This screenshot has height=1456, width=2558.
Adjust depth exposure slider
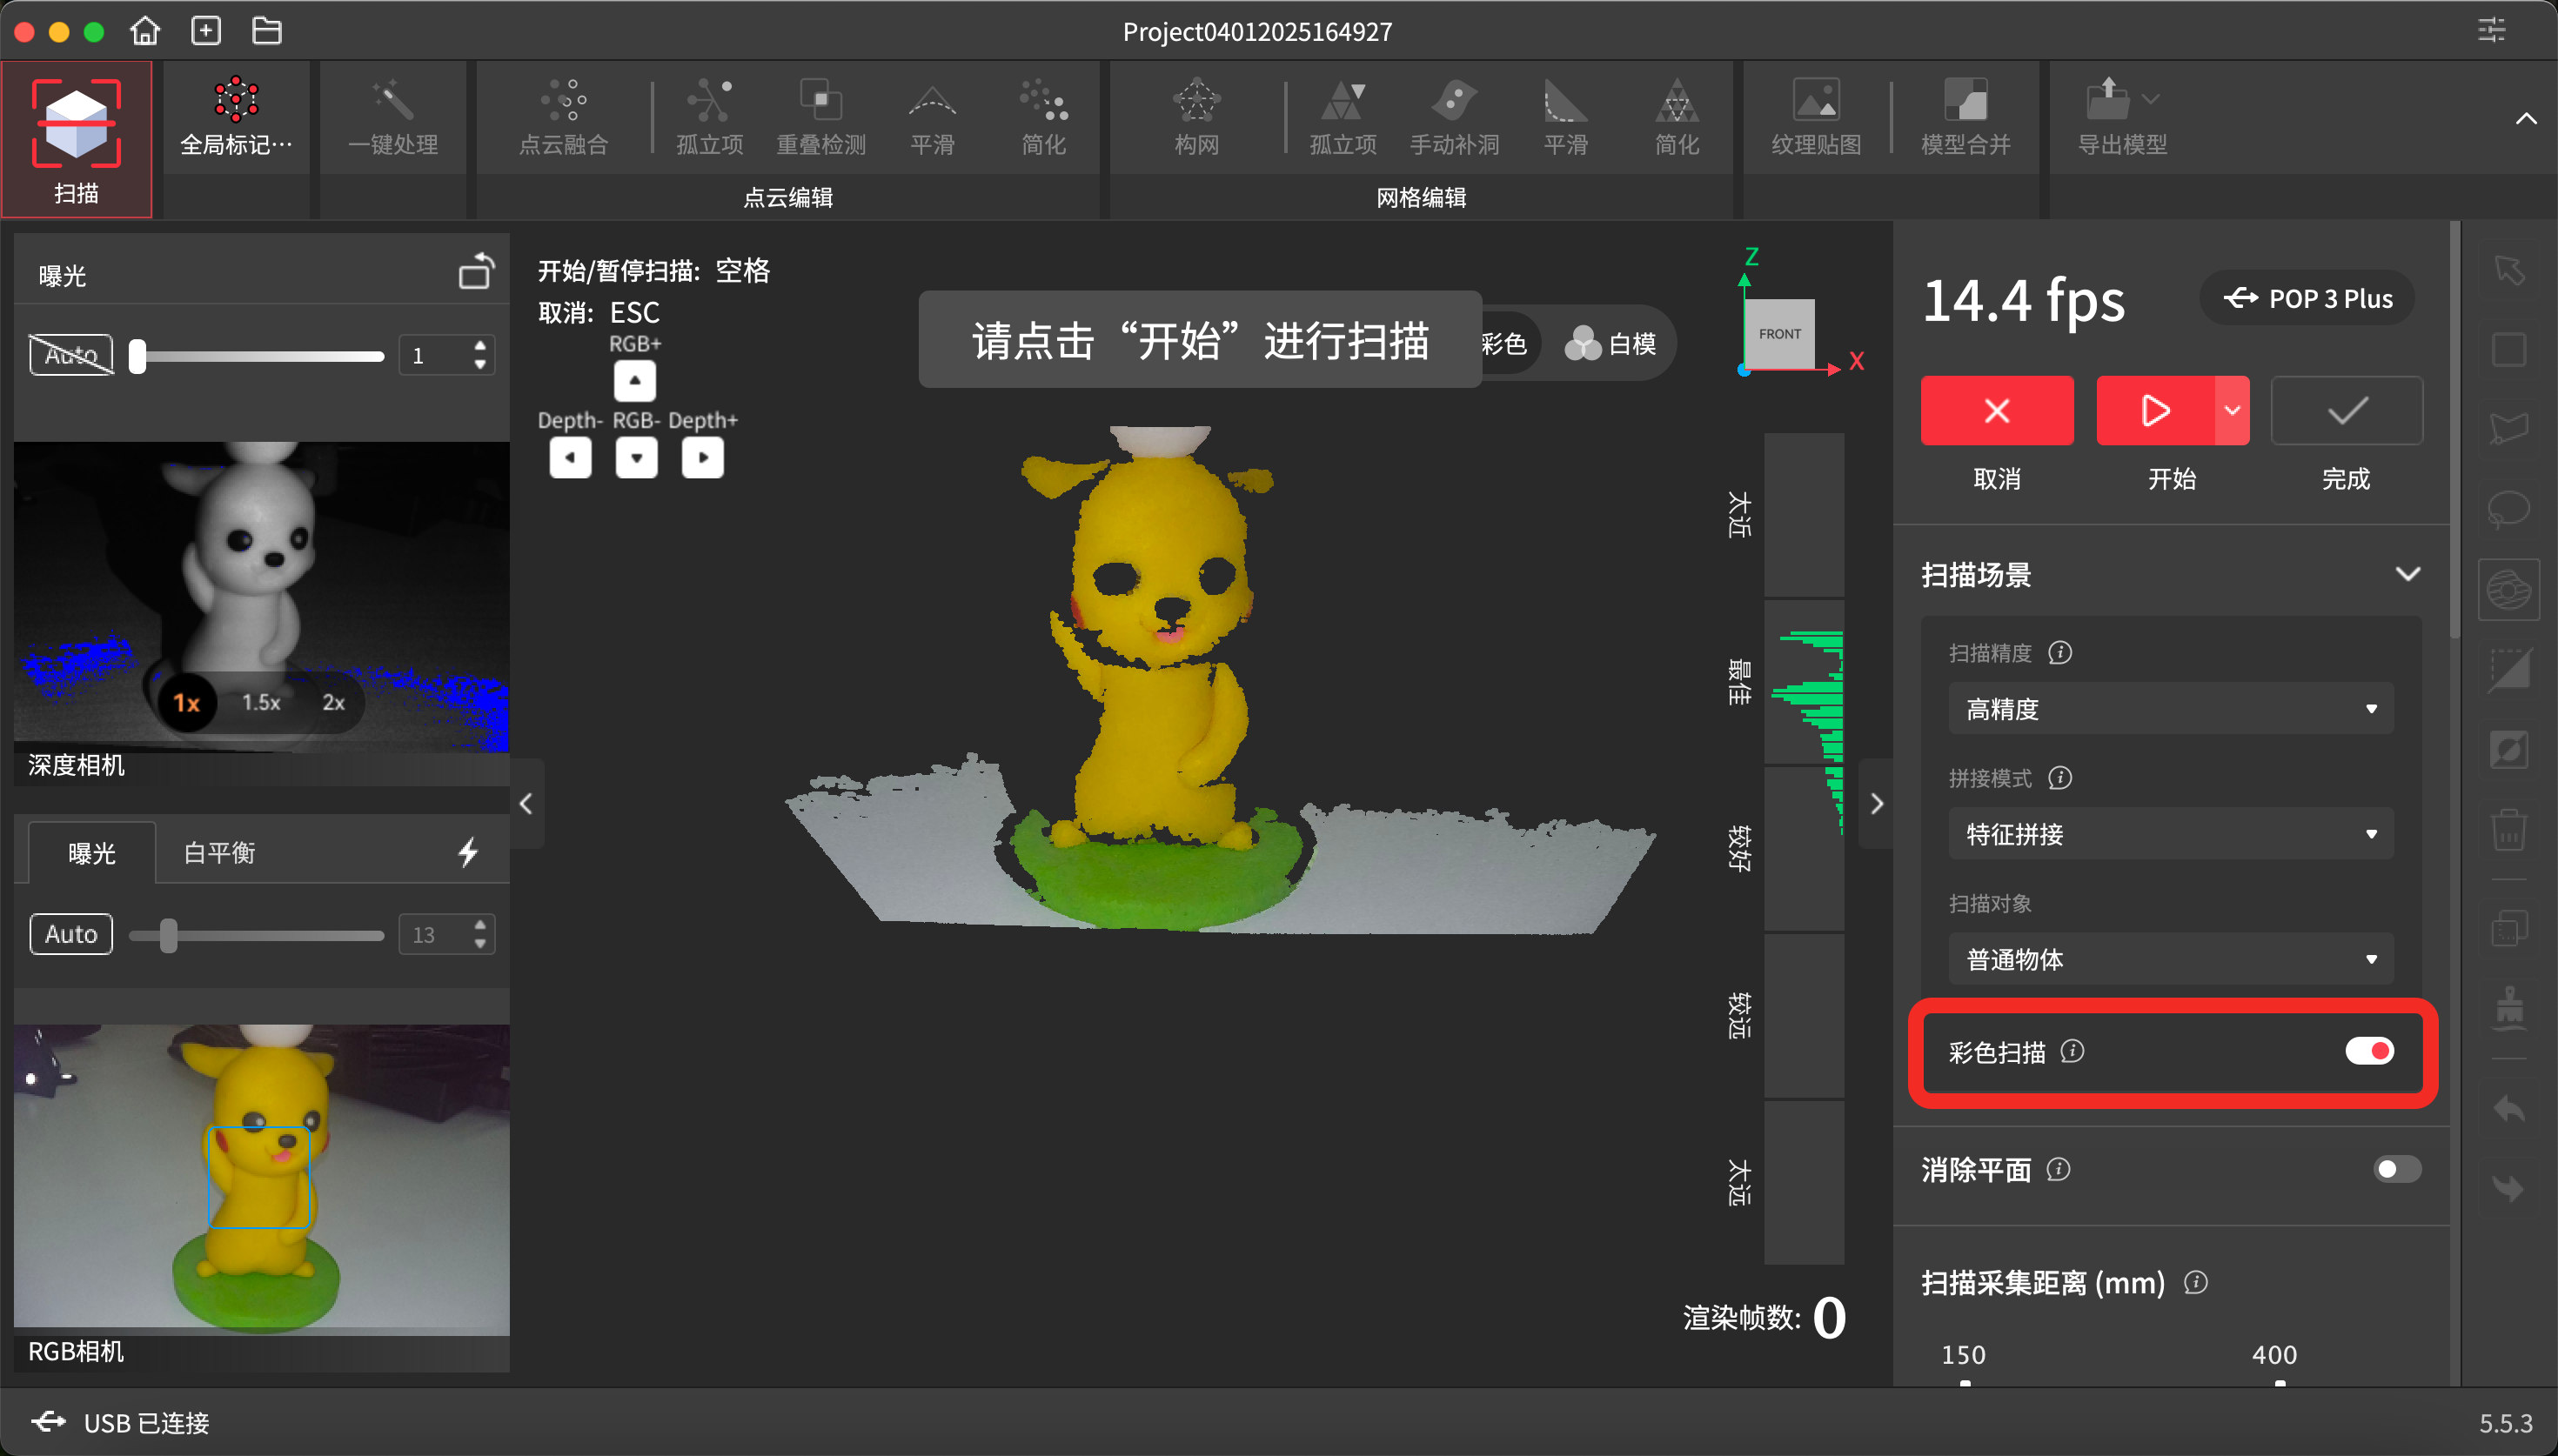[138, 356]
